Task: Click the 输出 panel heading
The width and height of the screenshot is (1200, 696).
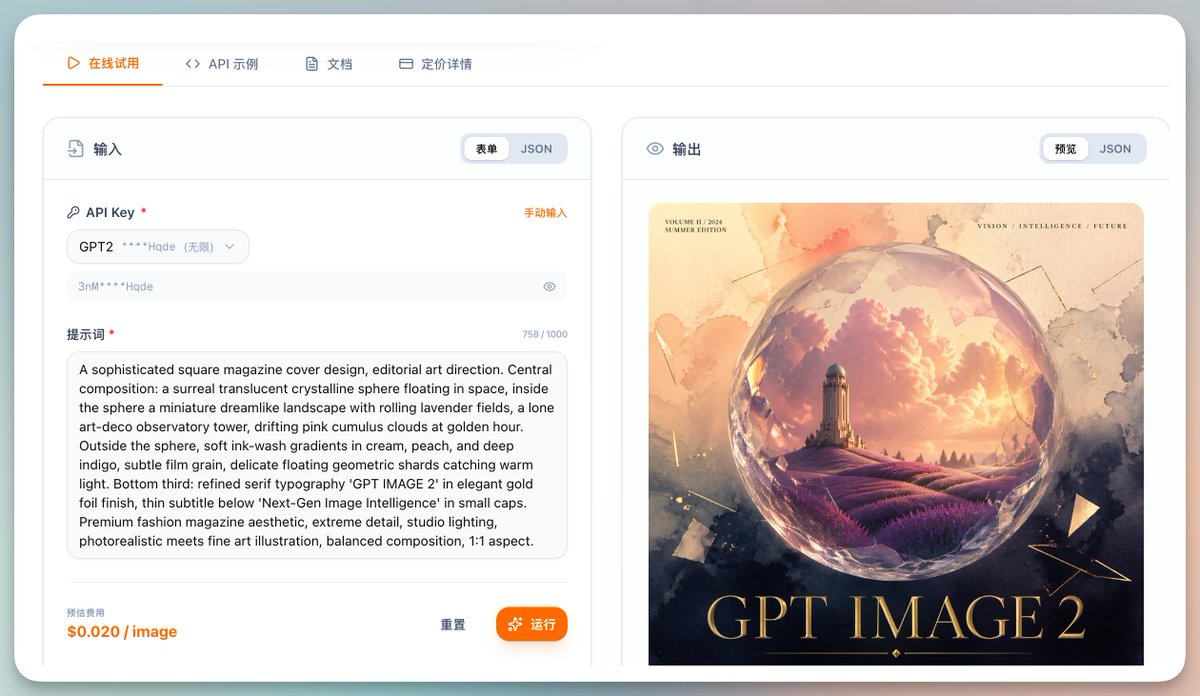Action: 686,149
